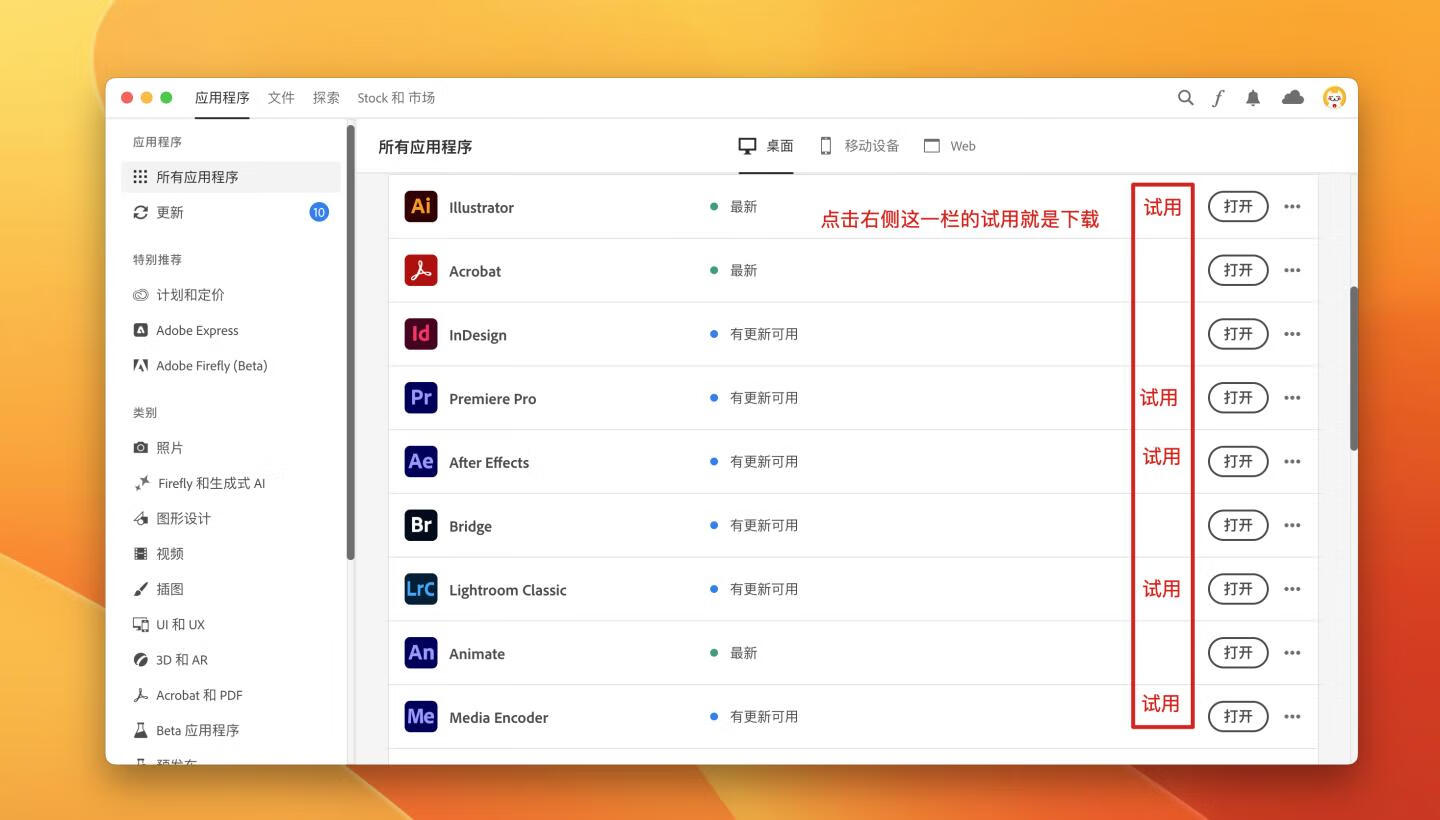
Task: Click 试用 next to Premiere Pro
Action: (1158, 397)
